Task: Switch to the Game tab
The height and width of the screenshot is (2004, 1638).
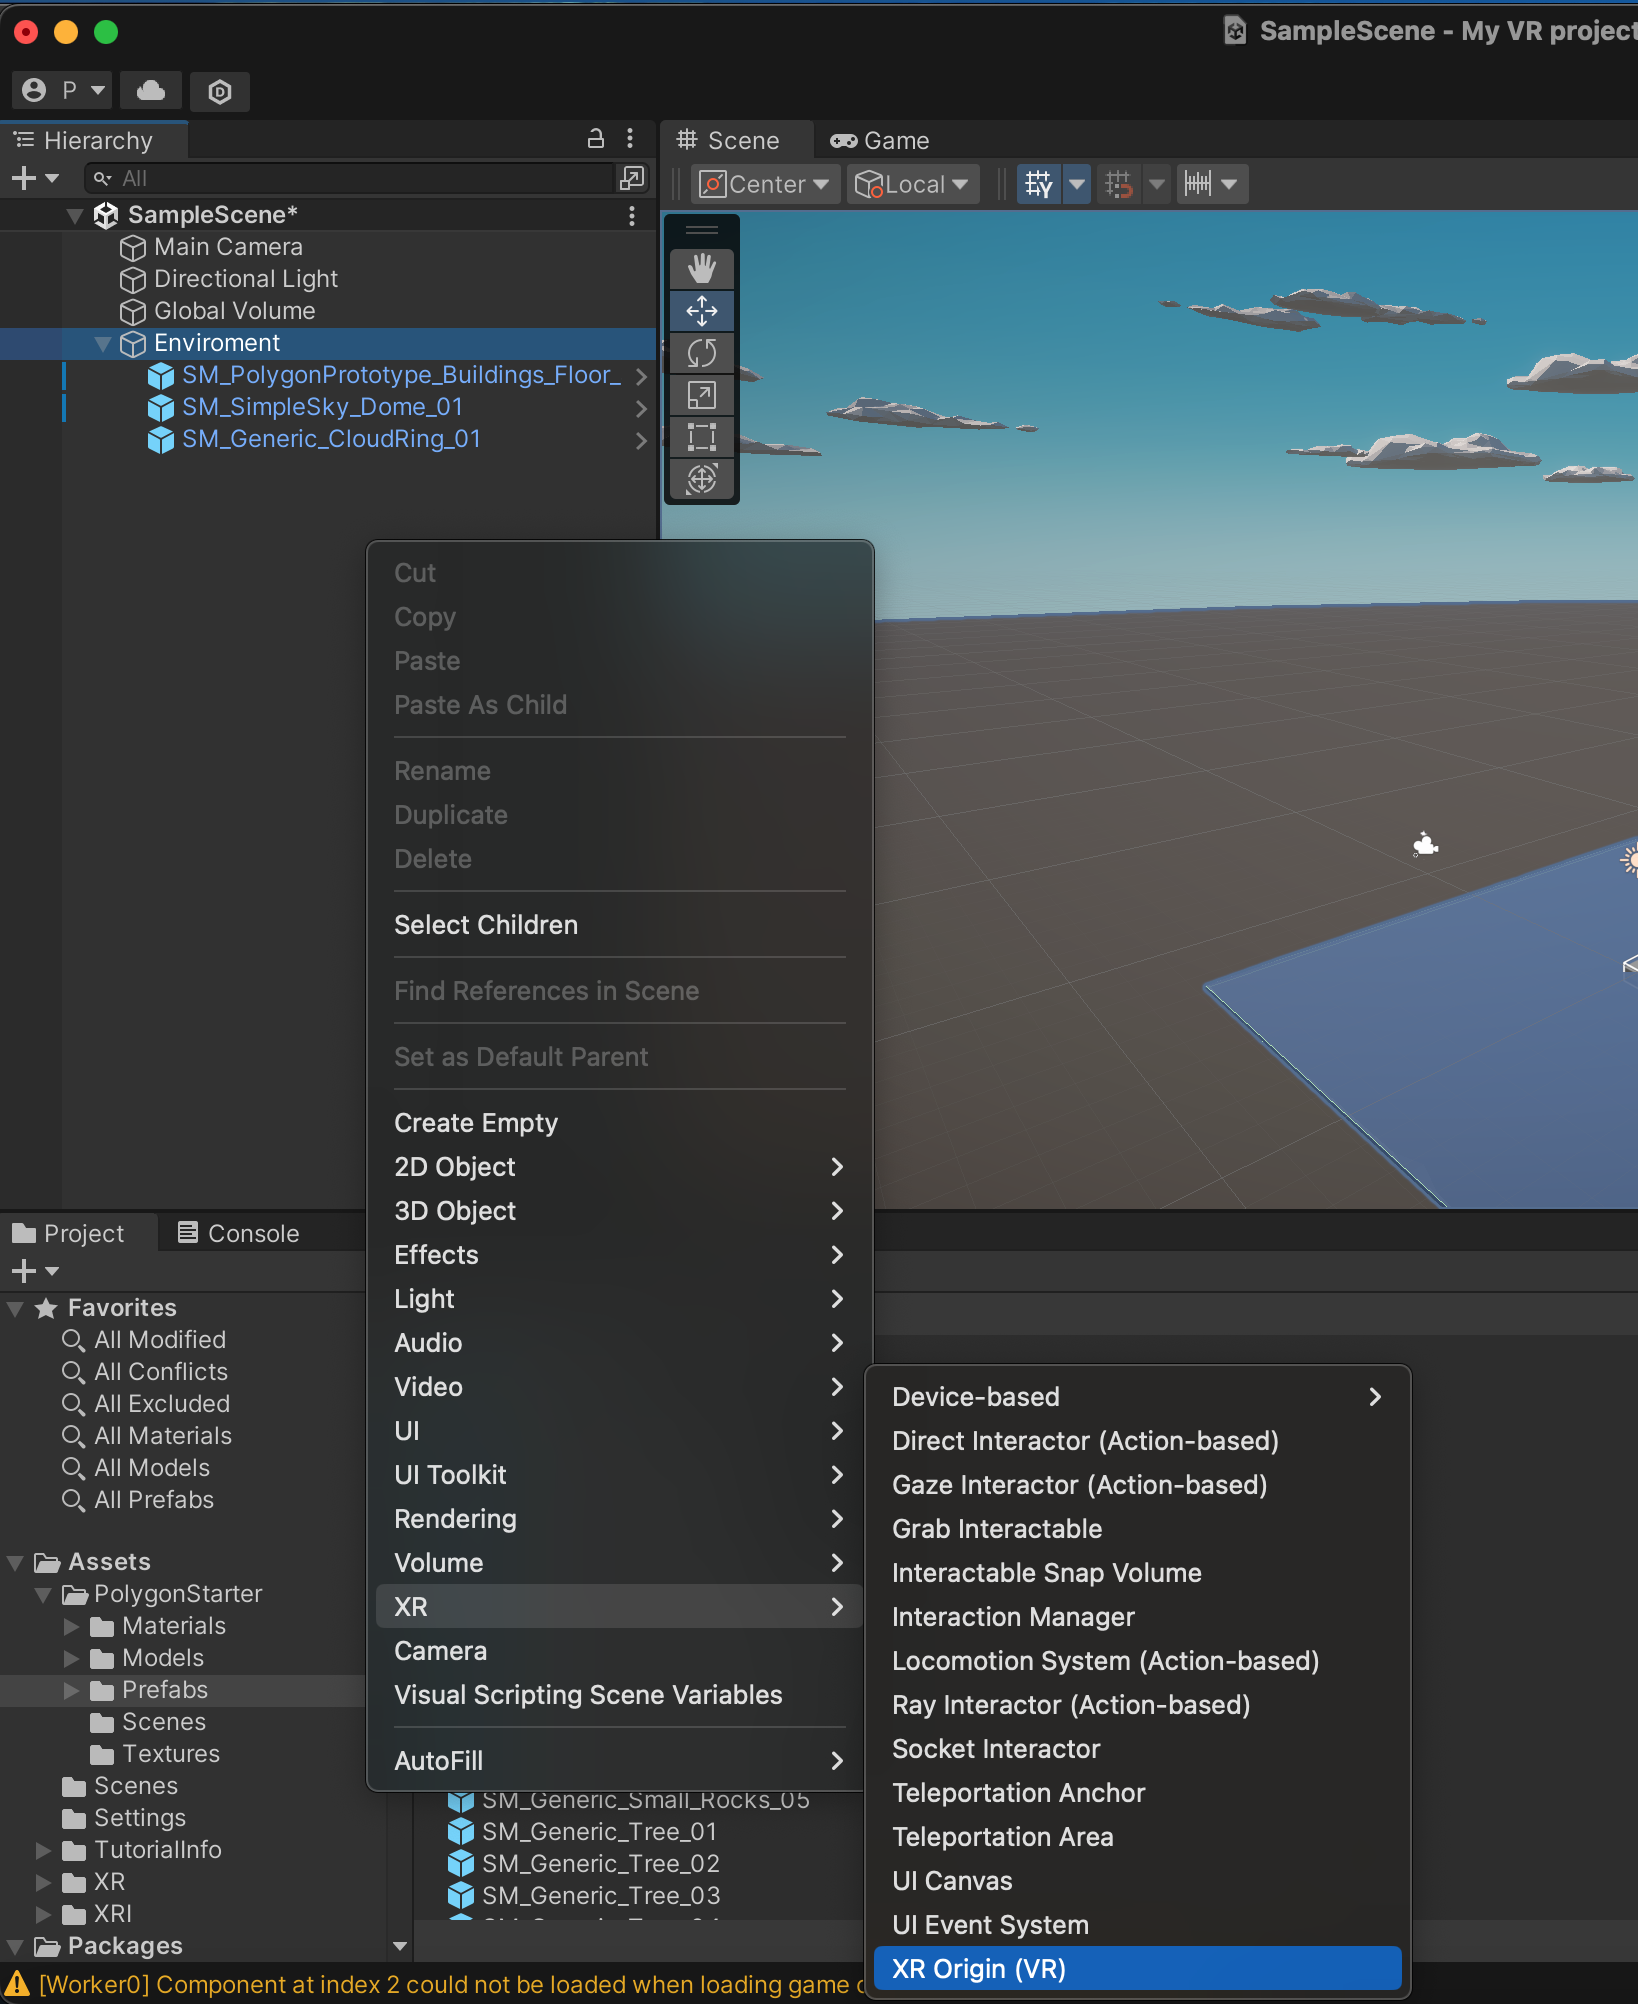Action: 880,140
